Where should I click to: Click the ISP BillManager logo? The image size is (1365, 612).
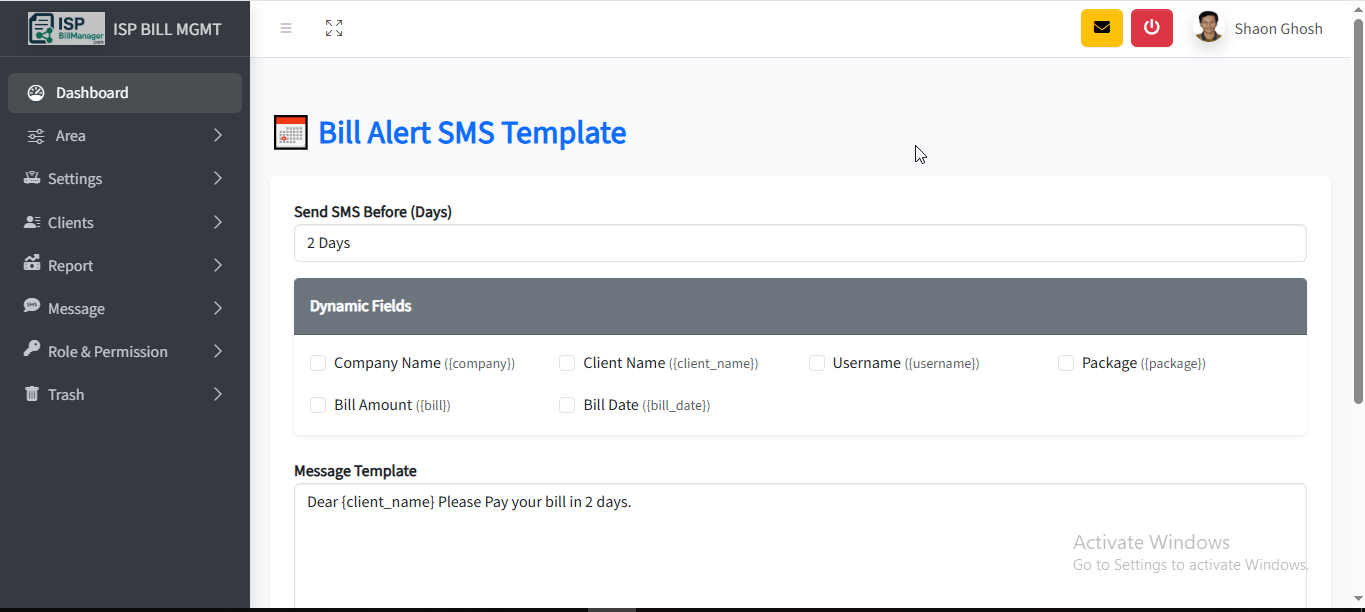click(x=66, y=29)
